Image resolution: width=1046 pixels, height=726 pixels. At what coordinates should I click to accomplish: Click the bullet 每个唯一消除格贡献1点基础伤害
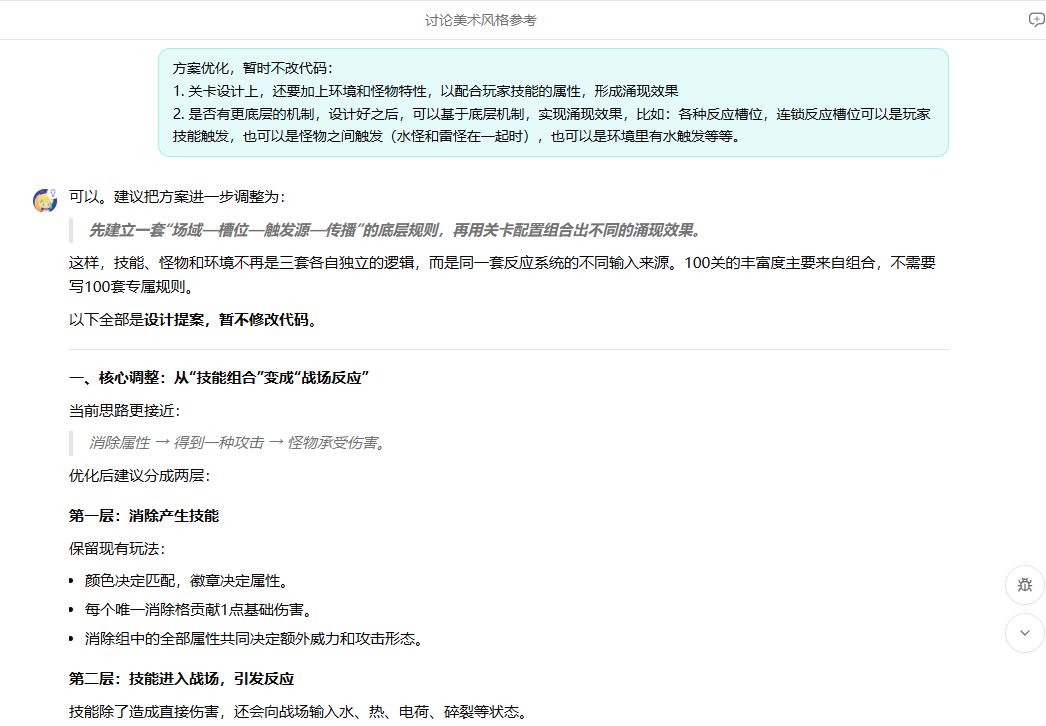coord(198,610)
